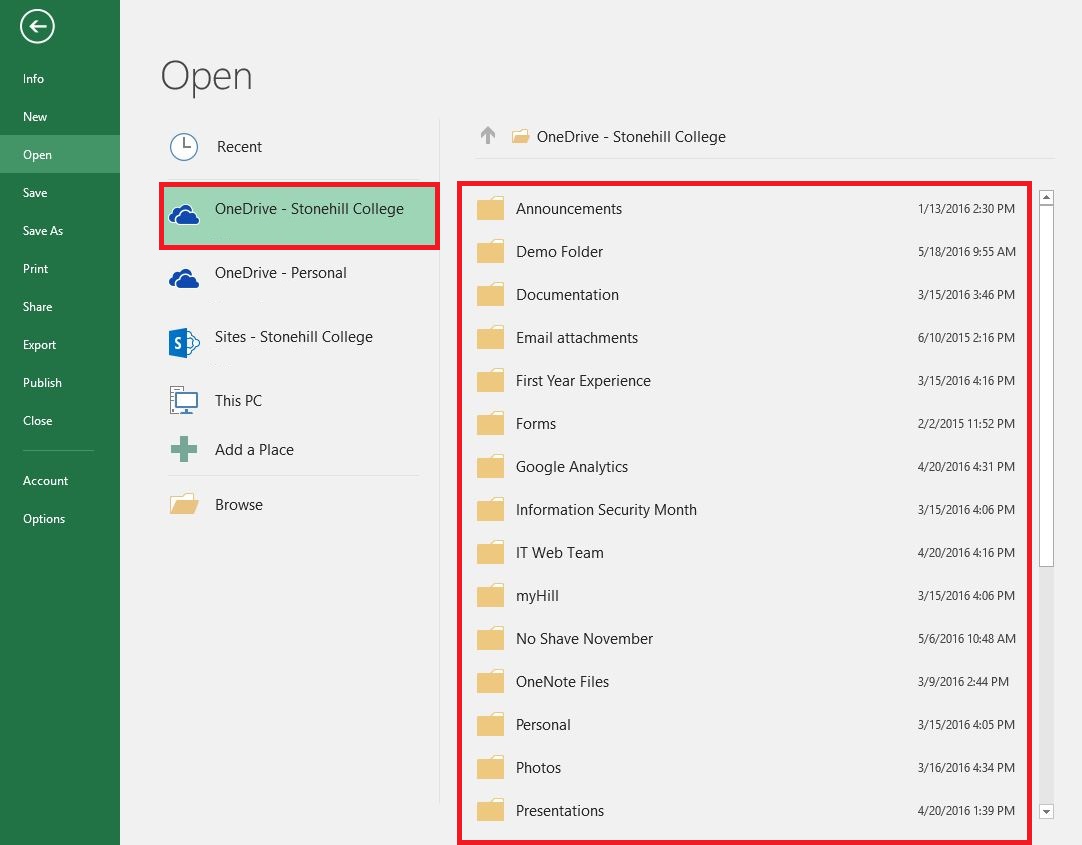
Task: Open the Share page
Action: point(60,306)
